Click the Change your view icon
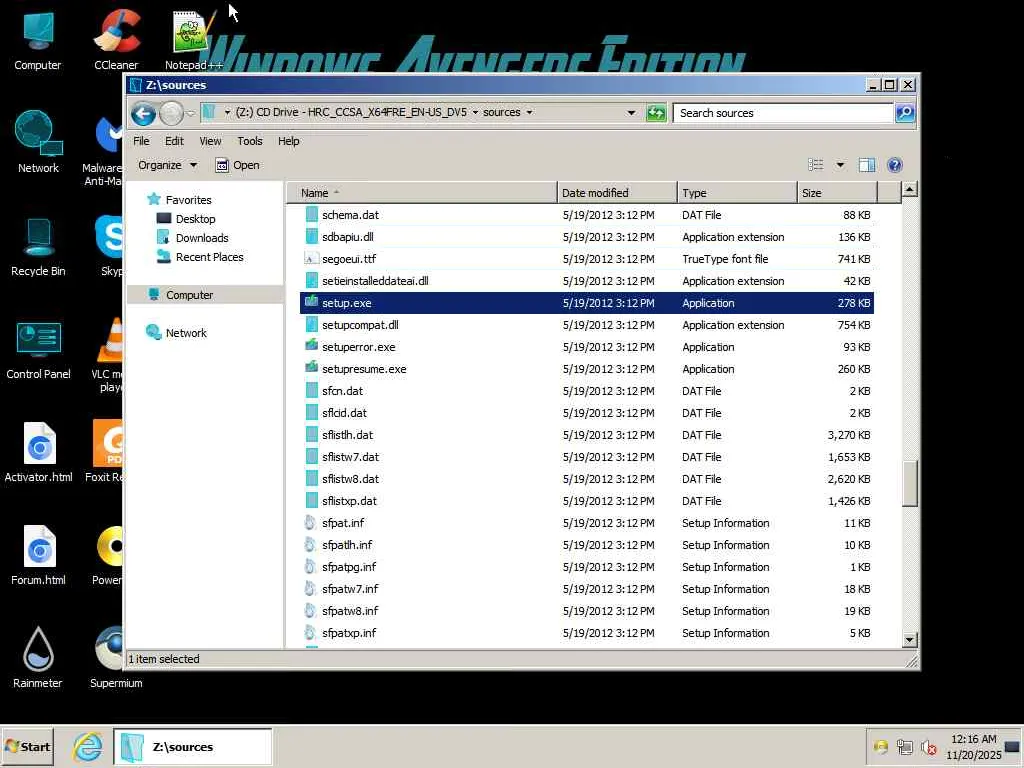Image resolution: width=1024 pixels, height=768 pixels. tap(816, 165)
